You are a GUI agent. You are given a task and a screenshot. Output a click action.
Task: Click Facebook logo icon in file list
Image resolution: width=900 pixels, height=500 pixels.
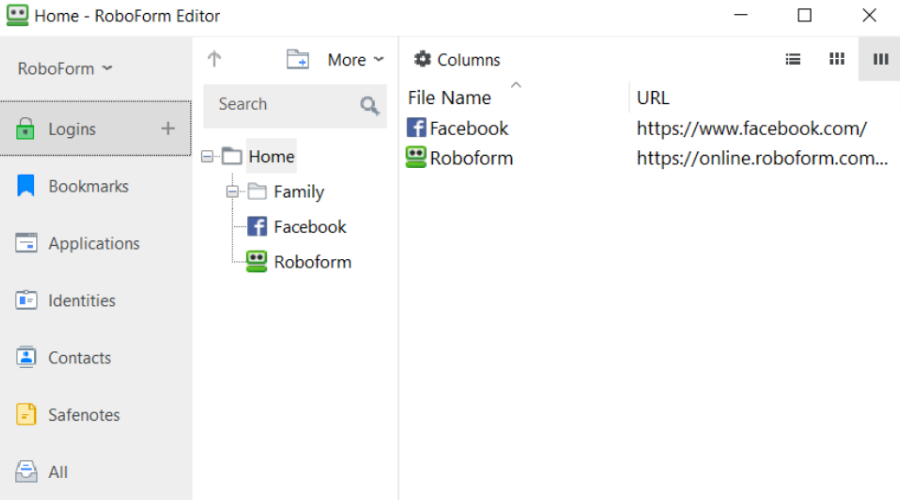click(x=417, y=127)
